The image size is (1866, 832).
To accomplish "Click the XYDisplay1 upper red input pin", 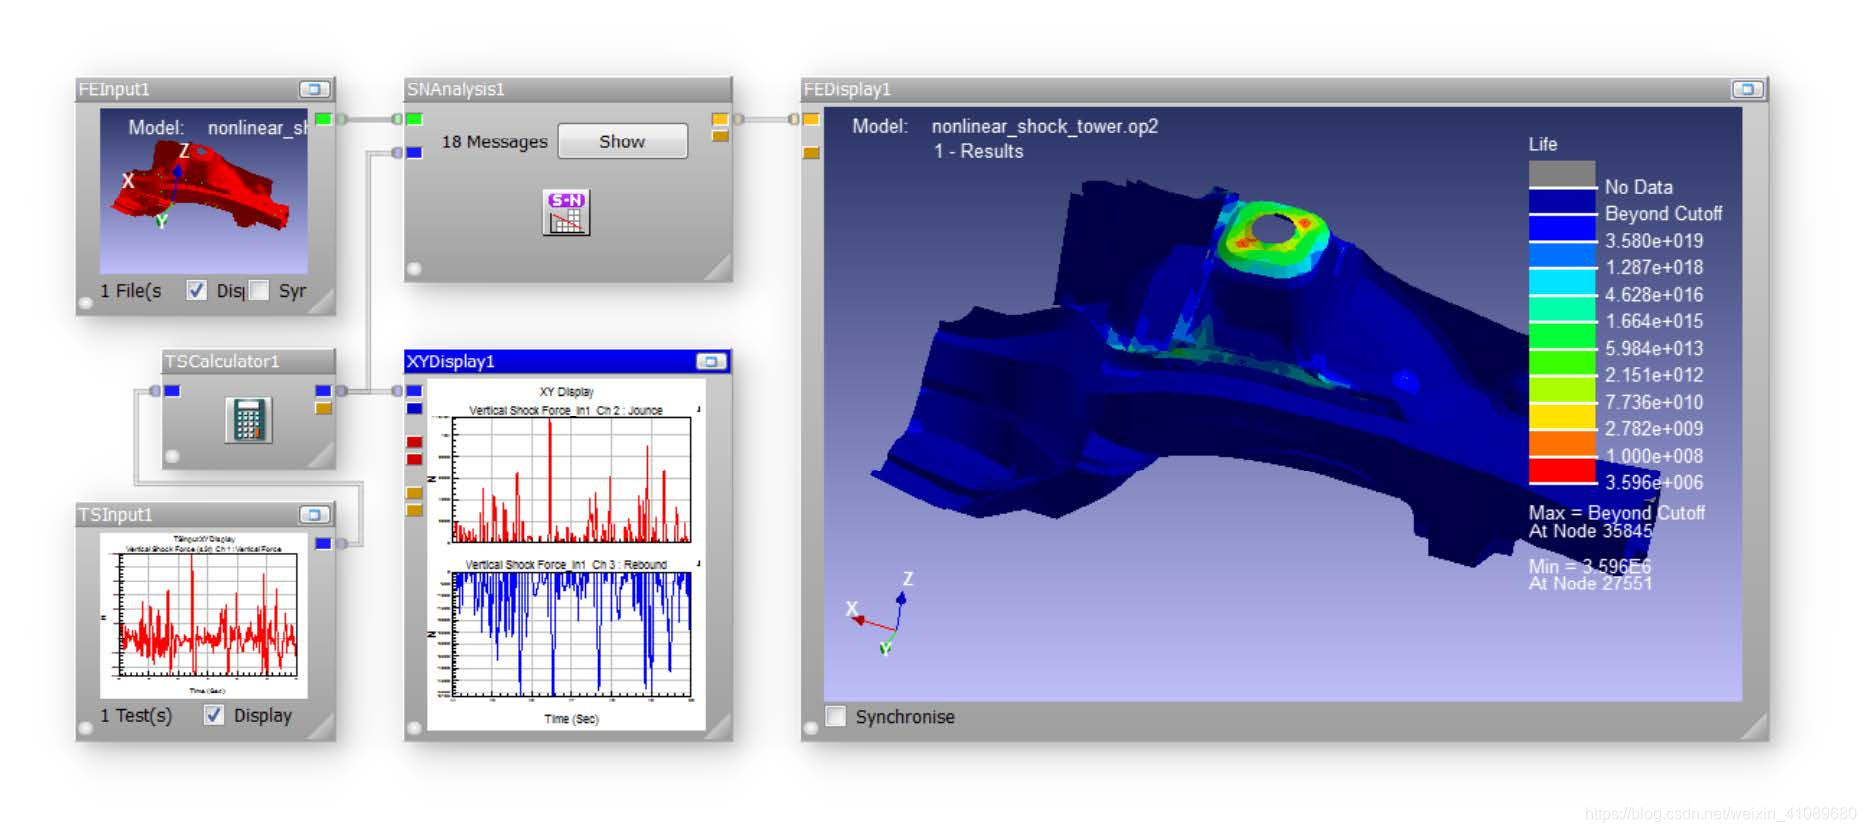I will pyautogui.click(x=414, y=442).
